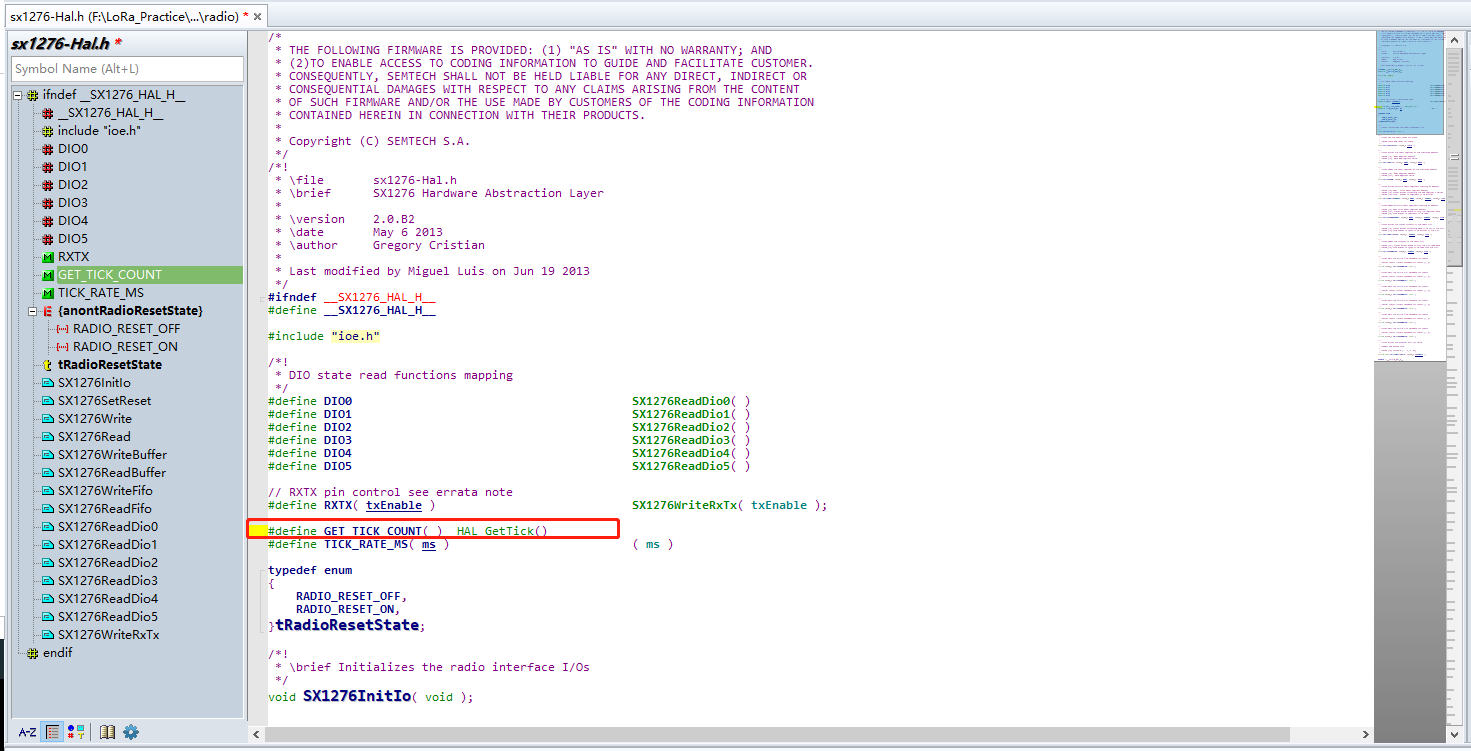Click SX1276WriteRxTx( txEnable ); in the code
This screenshot has height=751, width=1471.
tap(730, 505)
